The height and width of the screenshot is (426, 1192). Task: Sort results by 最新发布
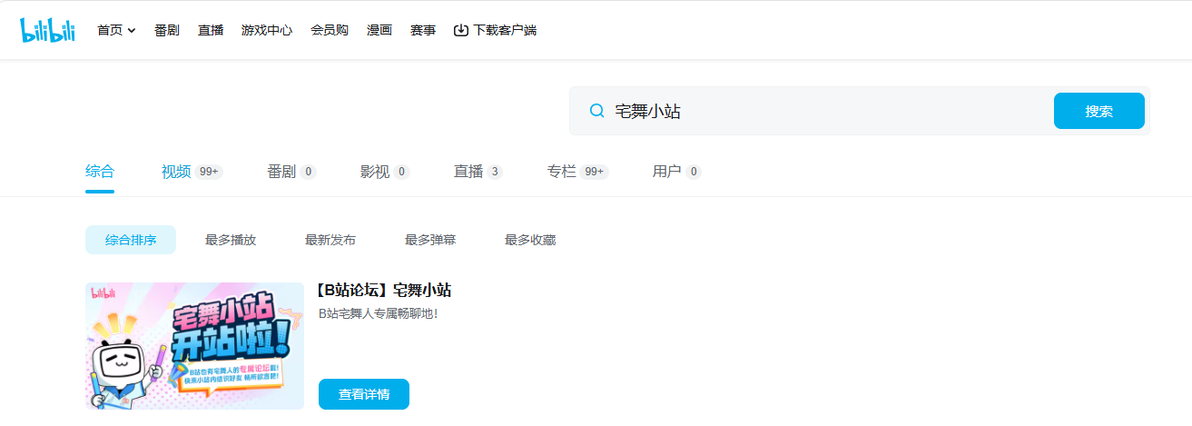tap(330, 240)
